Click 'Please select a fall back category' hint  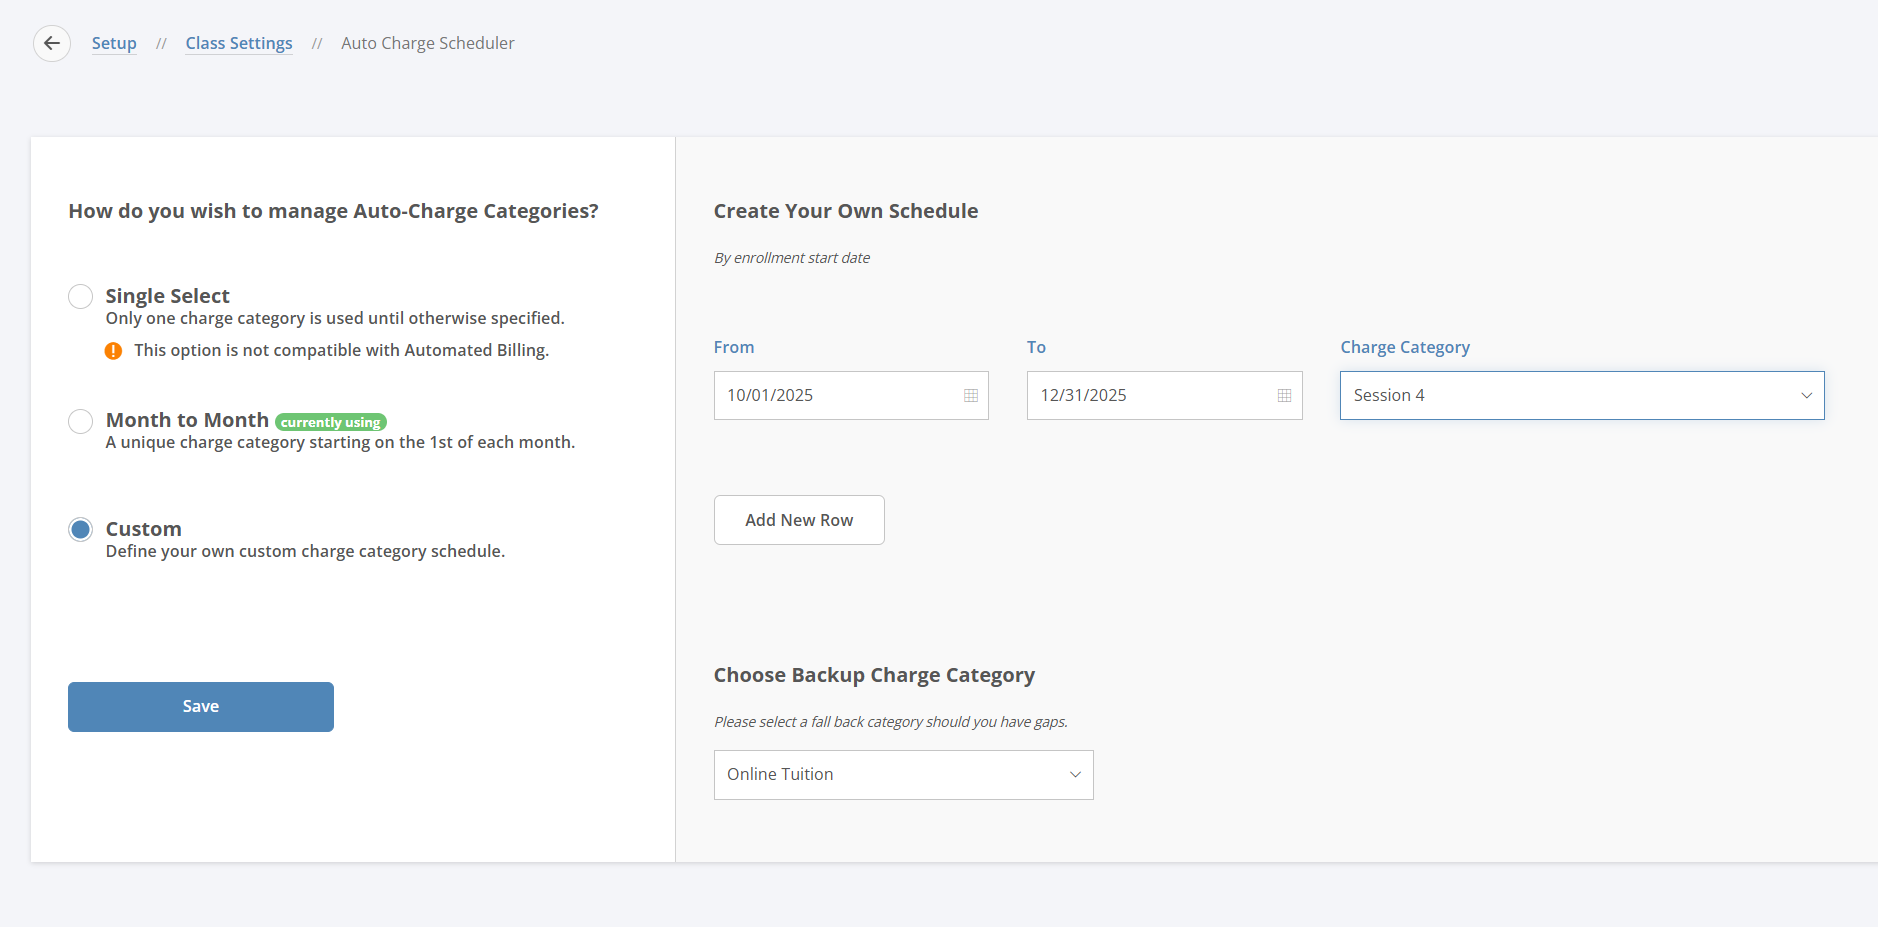pos(891,722)
